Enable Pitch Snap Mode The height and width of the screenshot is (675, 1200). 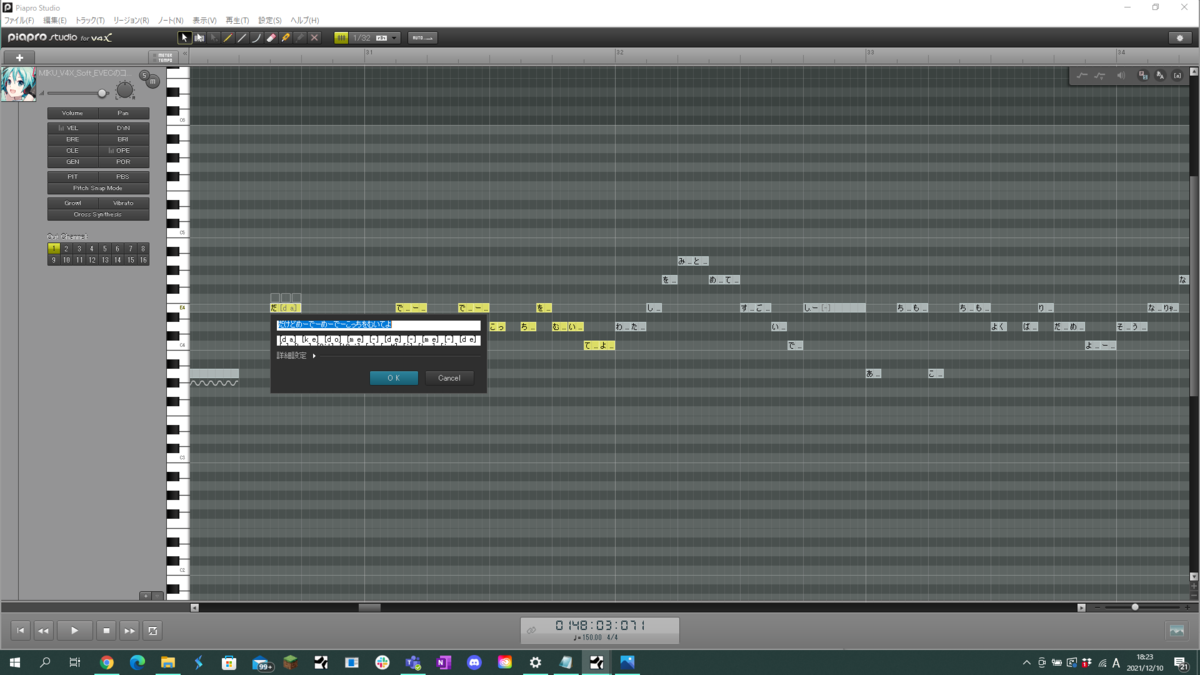[x=98, y=188]
